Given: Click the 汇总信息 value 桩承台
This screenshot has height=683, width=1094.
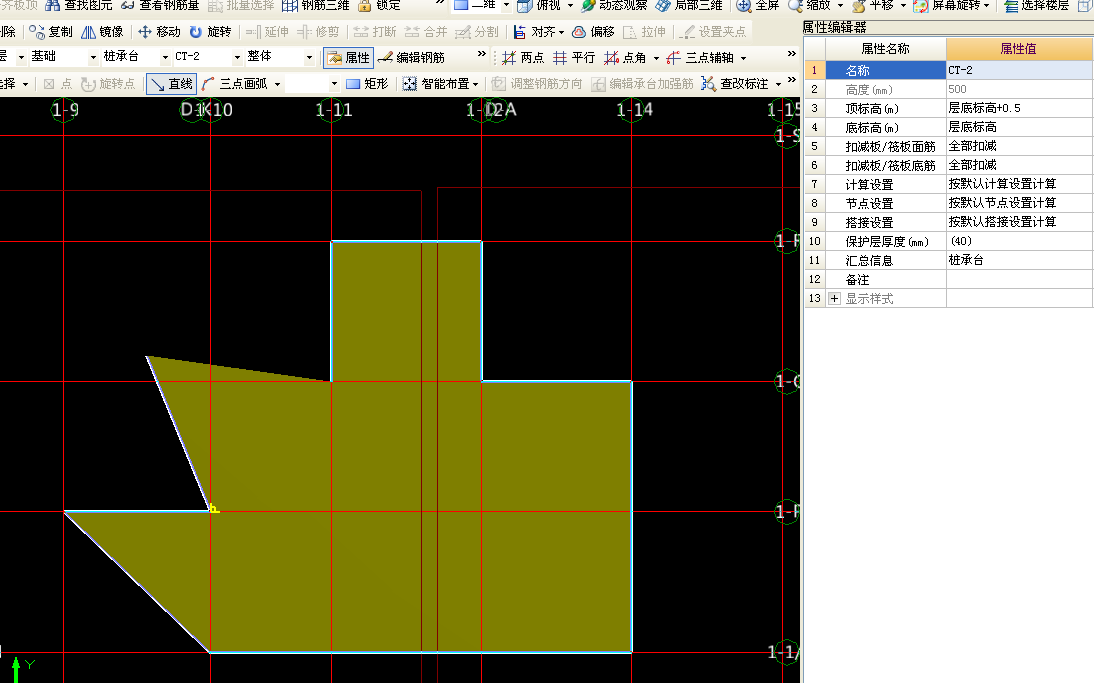Looking at the screenshot, I should (x=1019, y=260).
